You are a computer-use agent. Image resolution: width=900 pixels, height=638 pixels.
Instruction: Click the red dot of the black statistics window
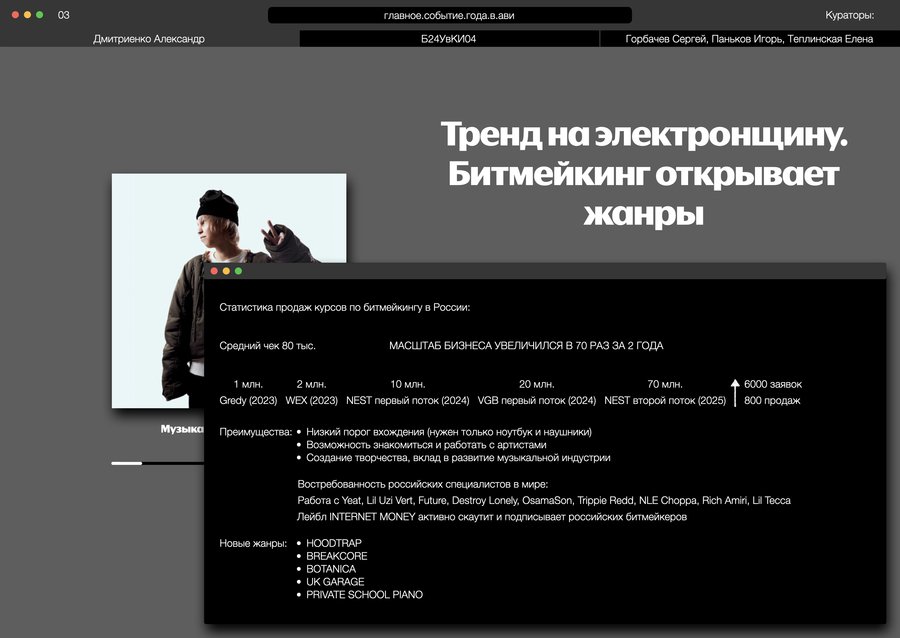[x=214, y=271]
